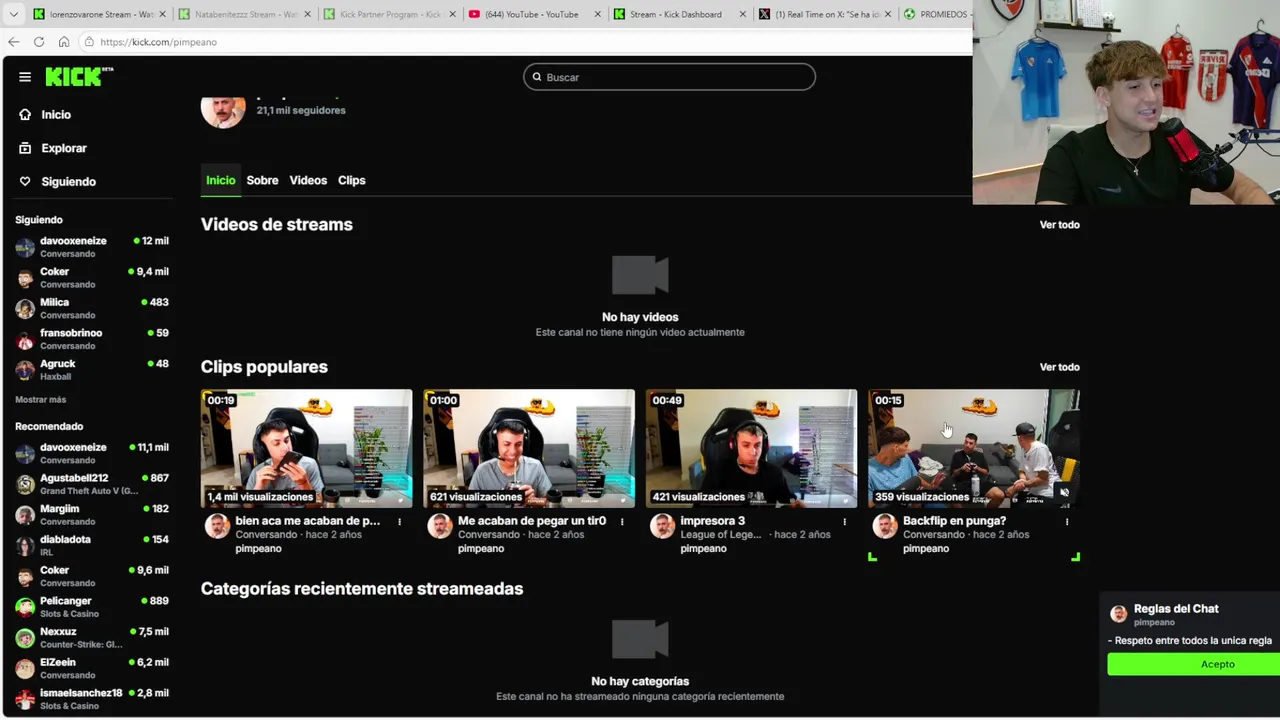
Task: Open the browser tab list chevron
Action: coord(13,15)
